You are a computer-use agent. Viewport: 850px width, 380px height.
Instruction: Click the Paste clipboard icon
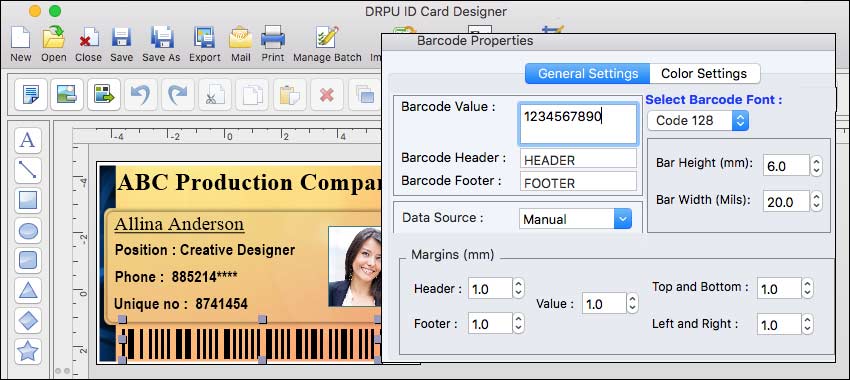point(289,95)
